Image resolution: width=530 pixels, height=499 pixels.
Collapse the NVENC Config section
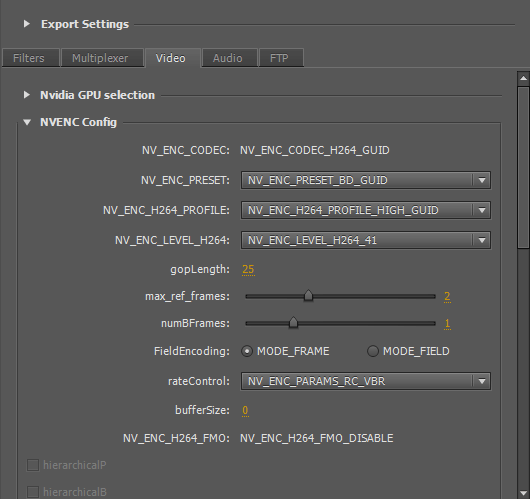[x=27, y=122]
